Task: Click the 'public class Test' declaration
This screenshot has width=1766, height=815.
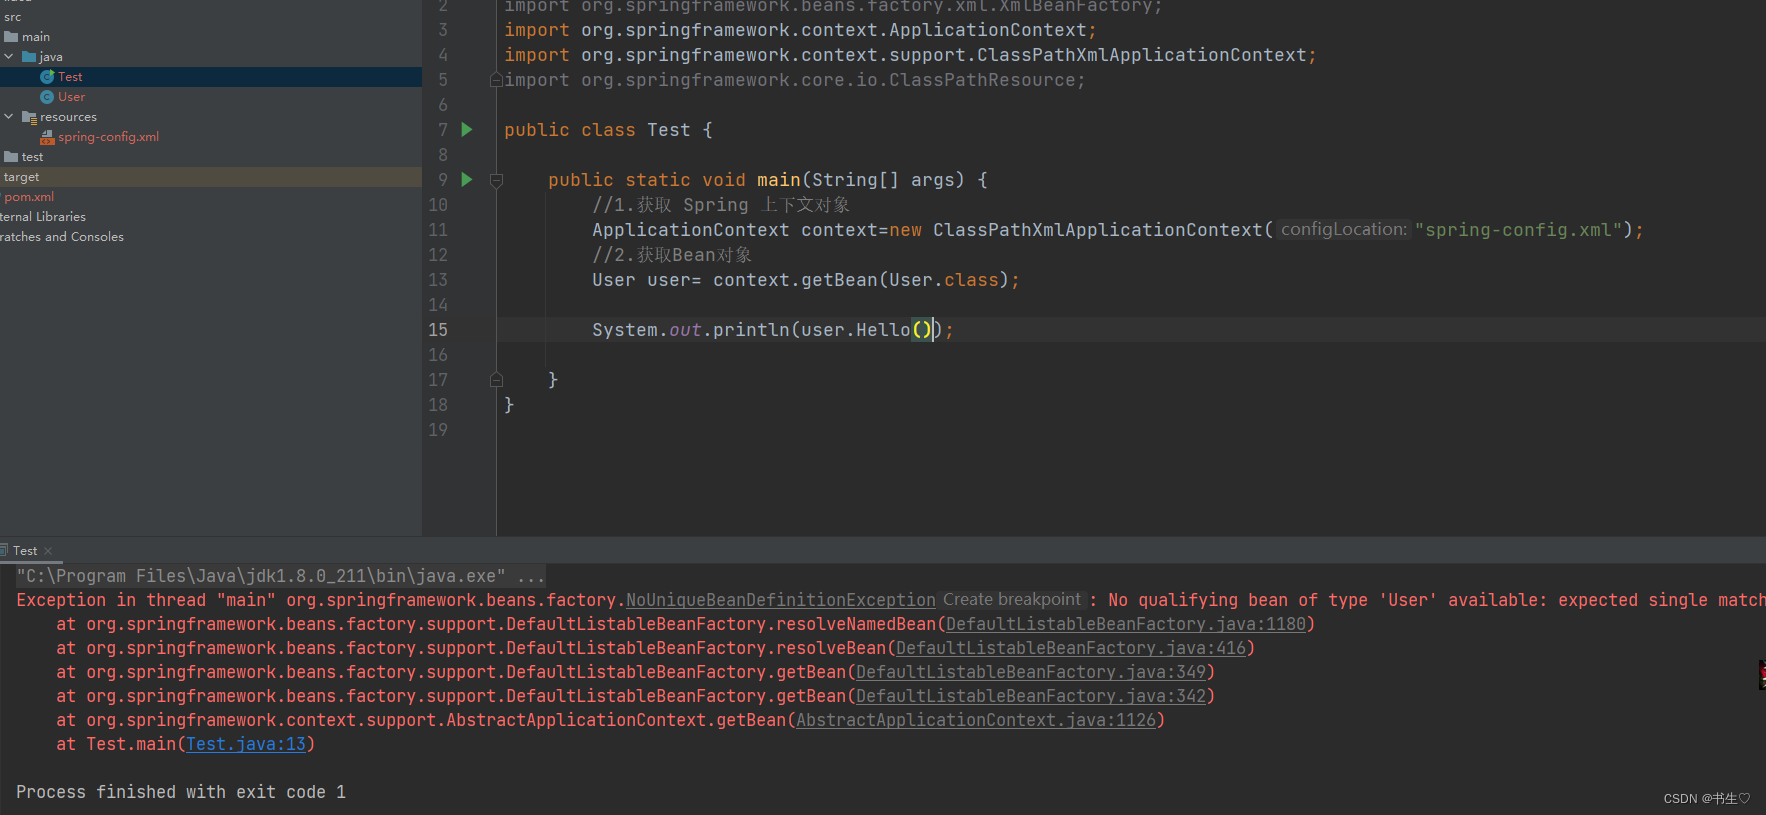Action: pyautogui.click(x=597, y=130)
